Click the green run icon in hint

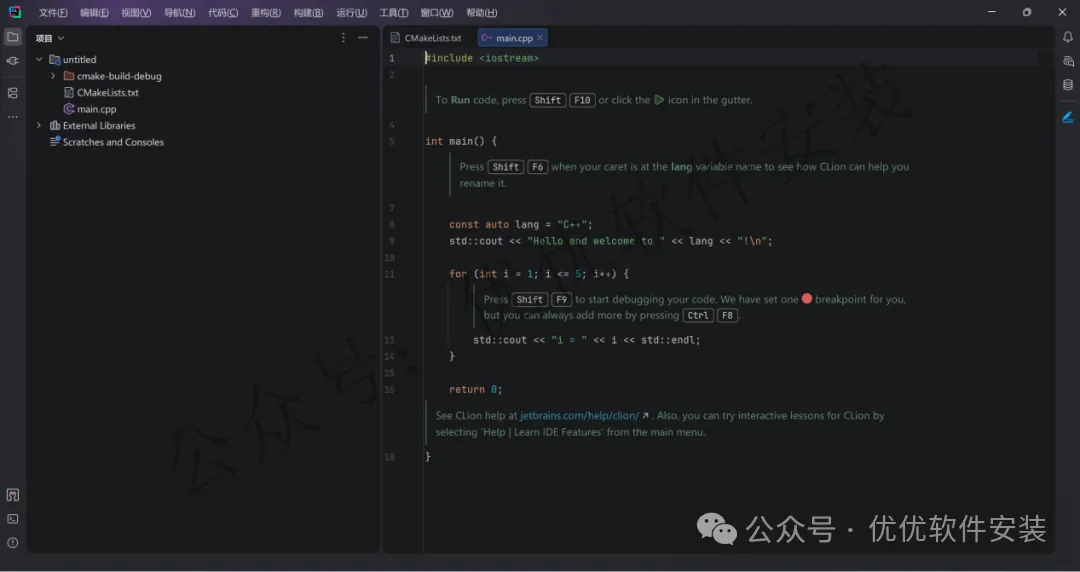pyautogui.click(x=658, y=100)
